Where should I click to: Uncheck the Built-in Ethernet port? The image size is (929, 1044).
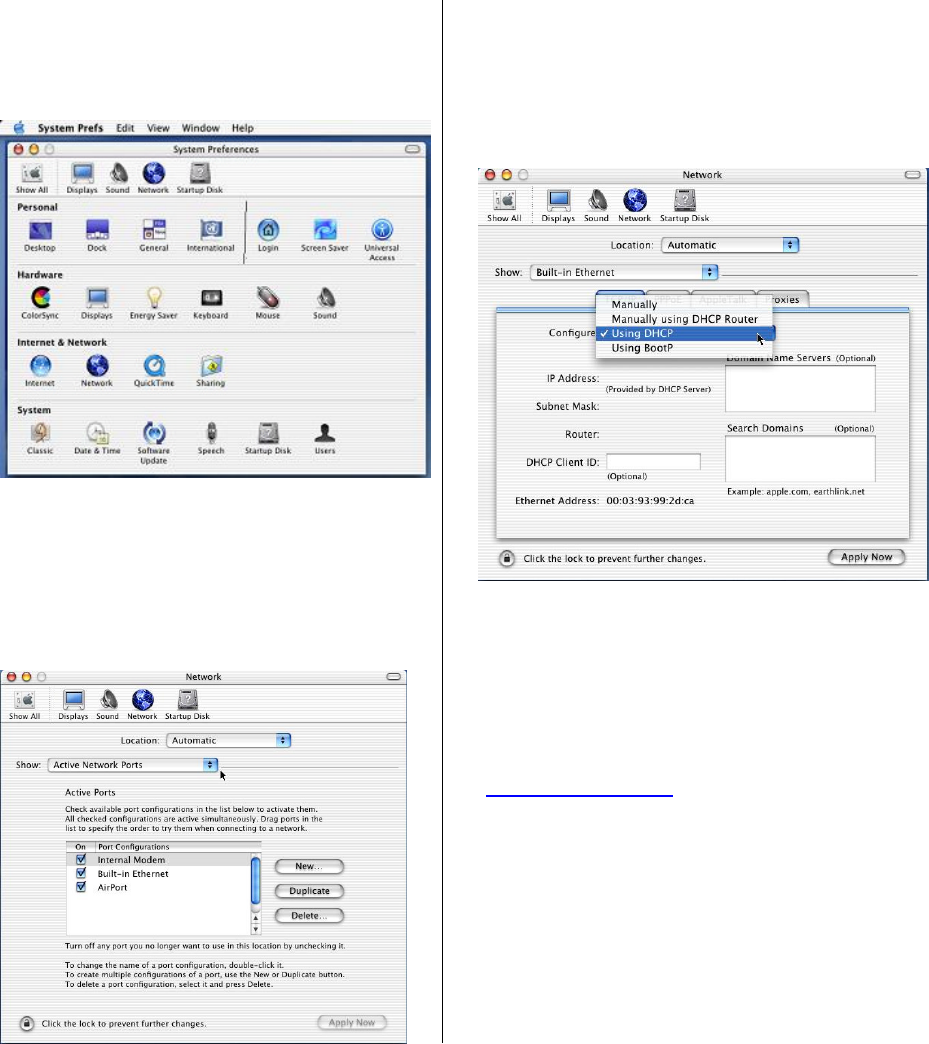click(x=81, y=874)
